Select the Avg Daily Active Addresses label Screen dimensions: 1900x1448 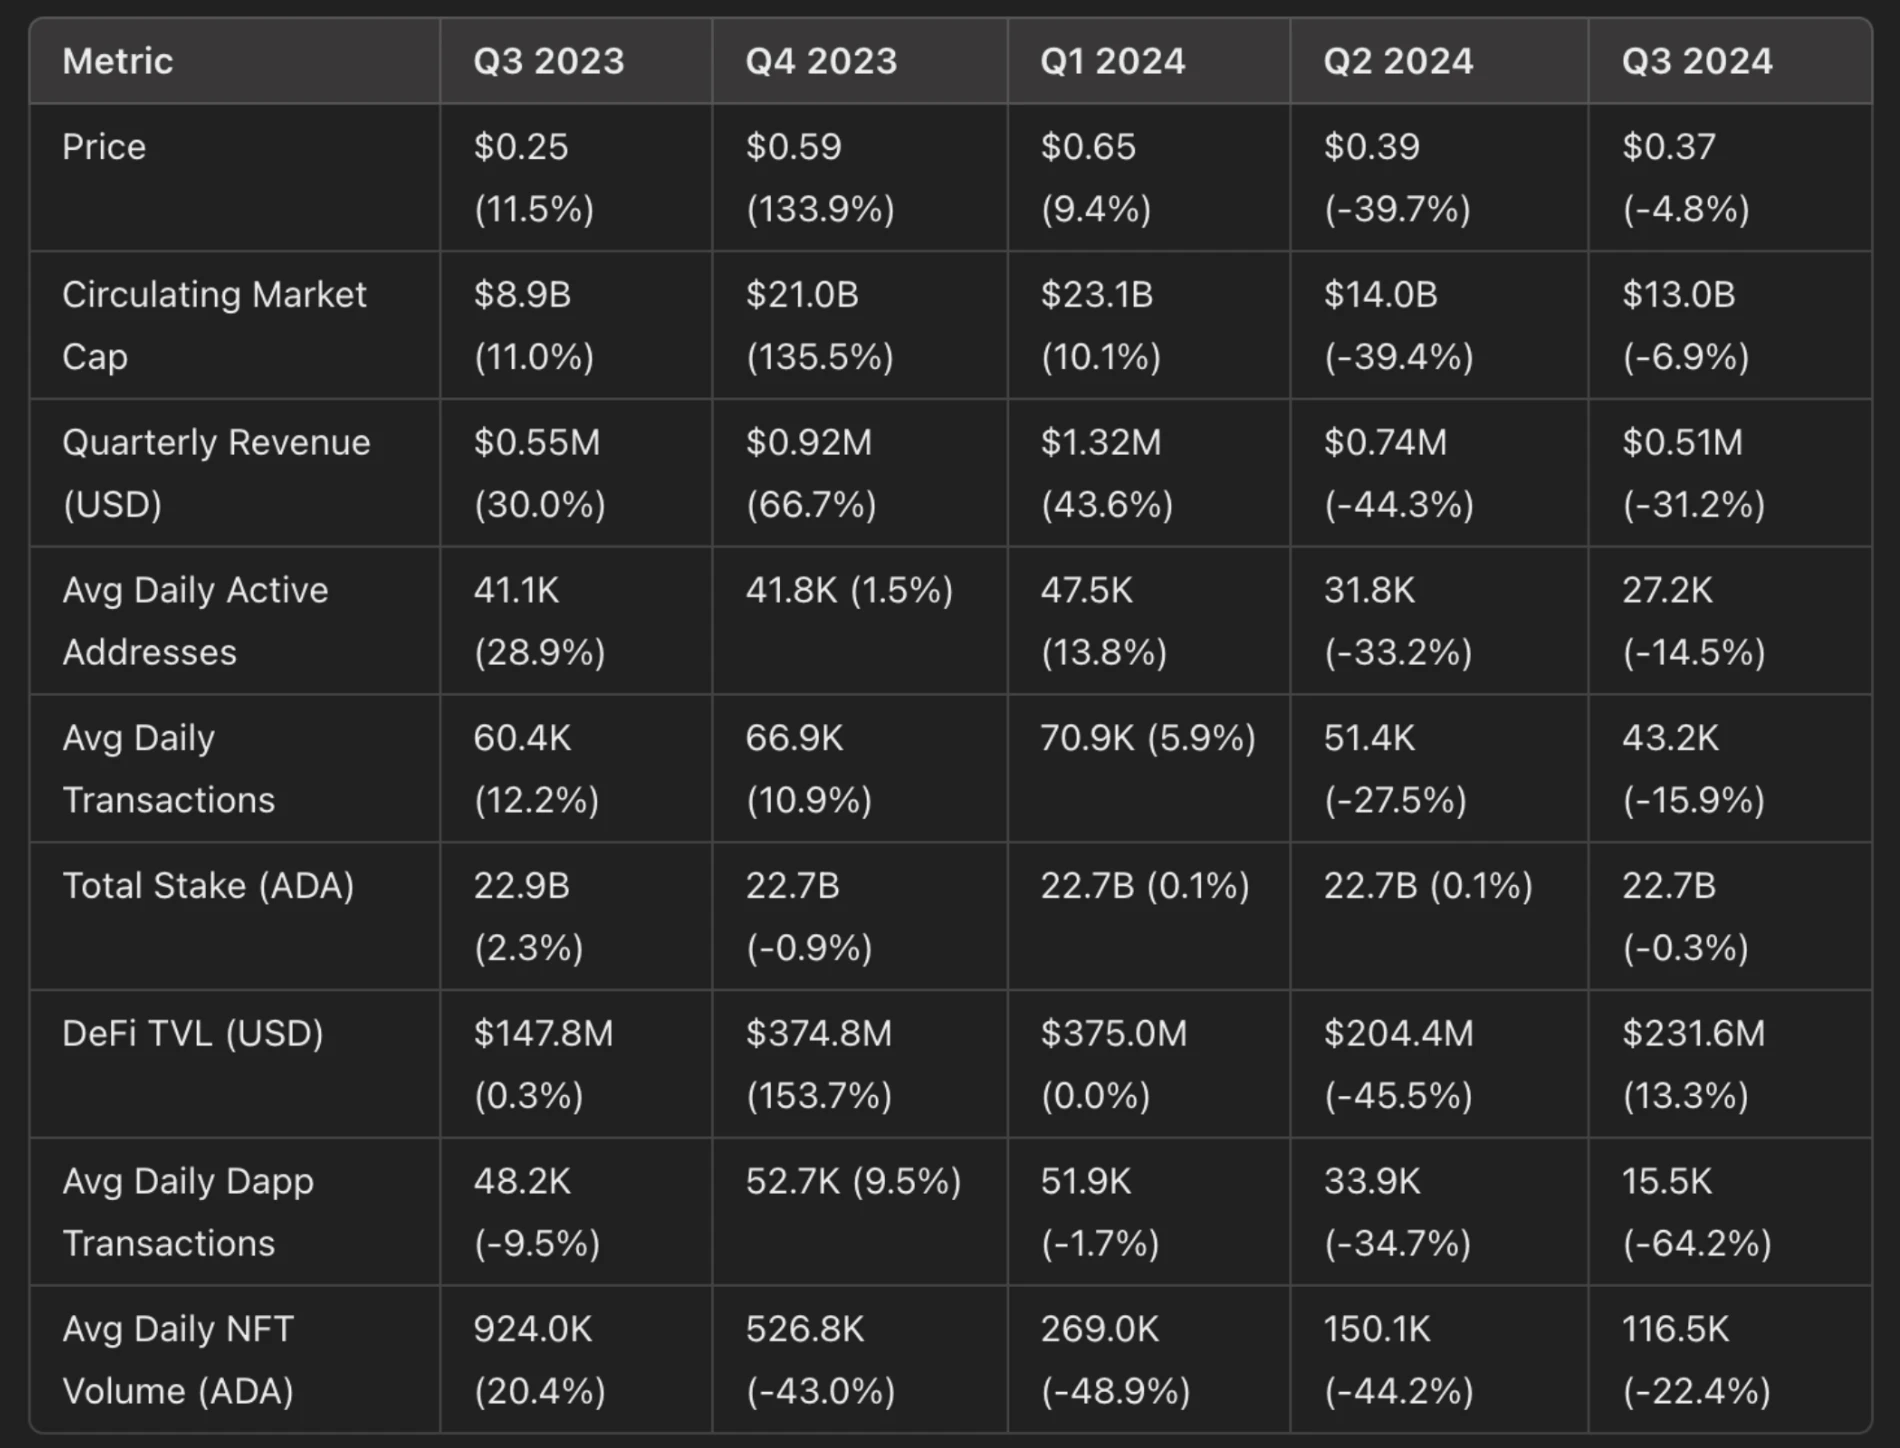pyautogui.click(x=195, y=621)
